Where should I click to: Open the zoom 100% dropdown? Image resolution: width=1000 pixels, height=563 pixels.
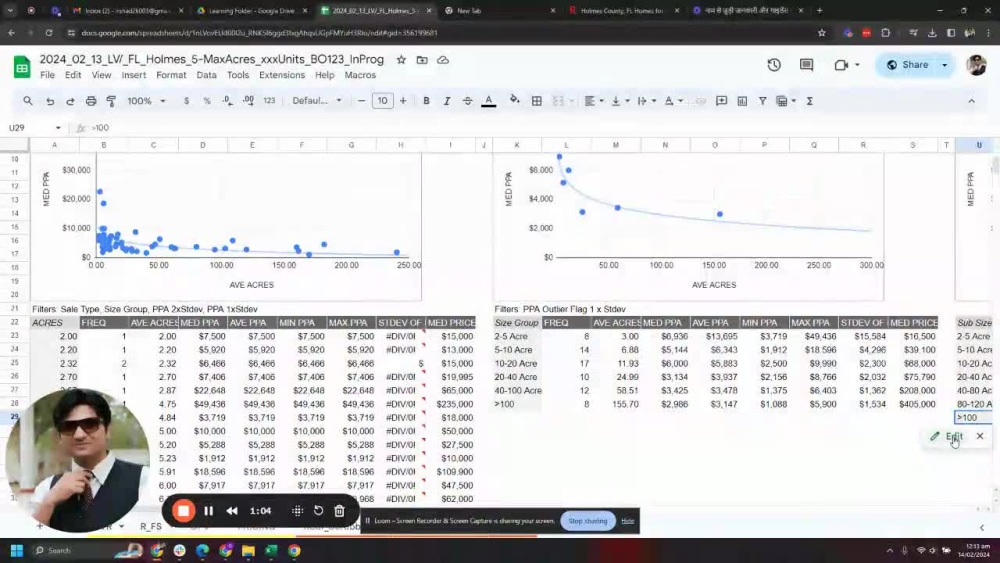[146, 101]
